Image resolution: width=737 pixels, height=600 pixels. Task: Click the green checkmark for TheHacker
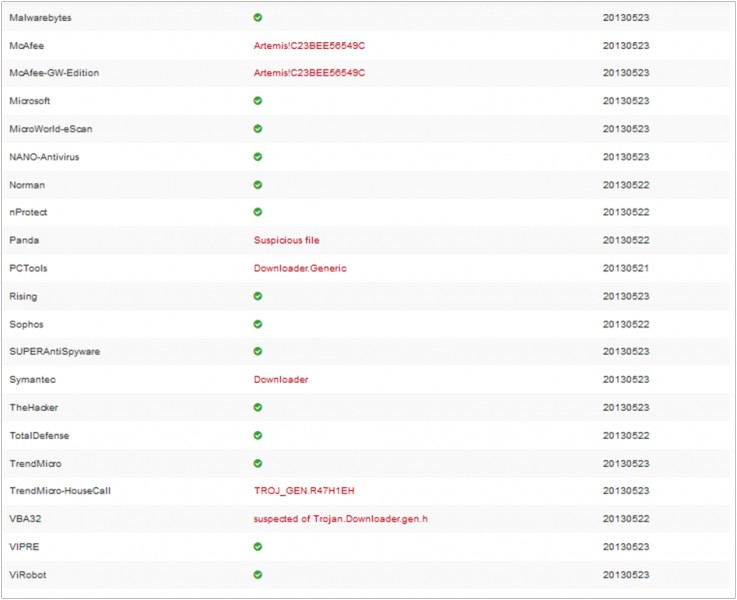[257, 408]
